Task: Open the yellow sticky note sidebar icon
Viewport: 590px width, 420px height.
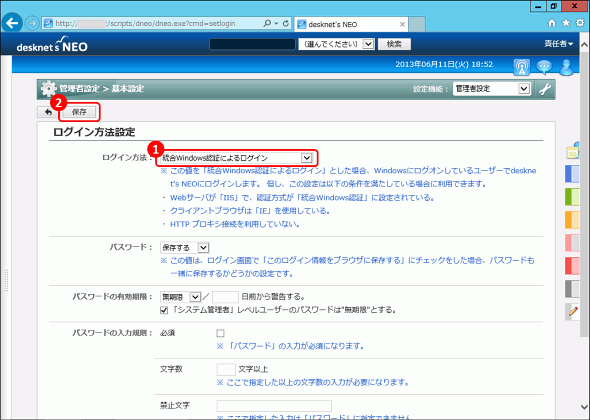Action: [x=573, y=151]
